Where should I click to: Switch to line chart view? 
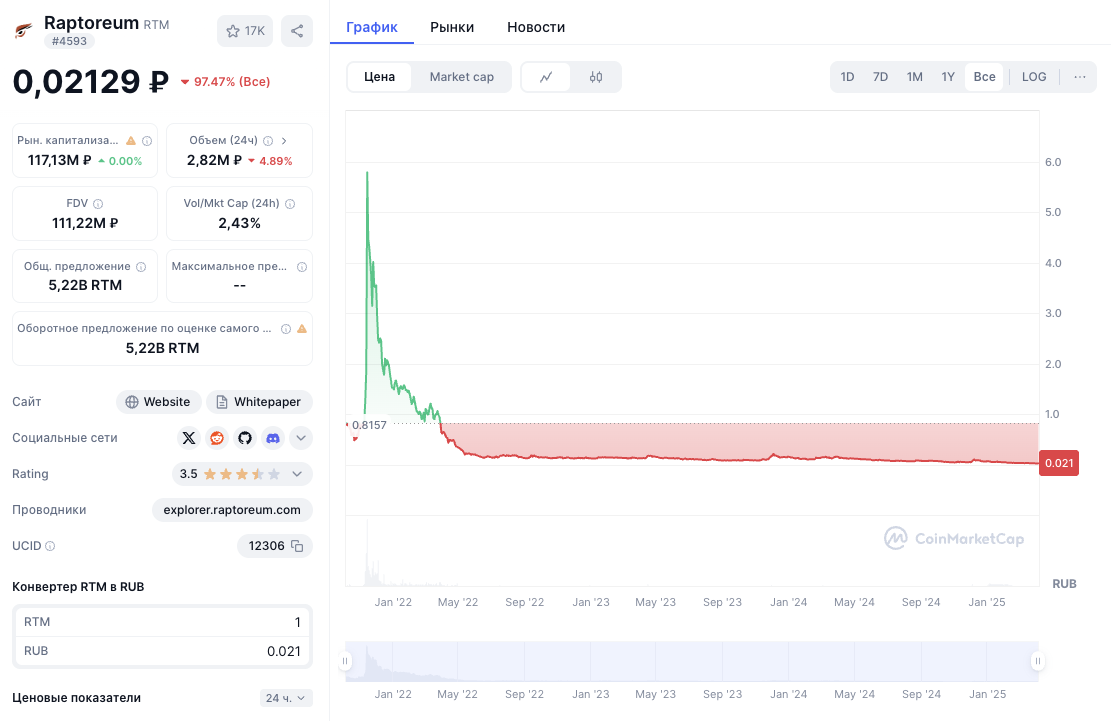coord(546,77)
